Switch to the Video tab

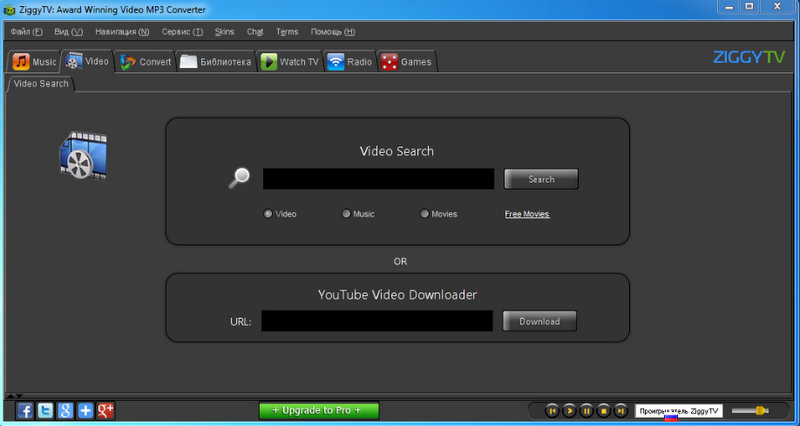pos(87,62)
